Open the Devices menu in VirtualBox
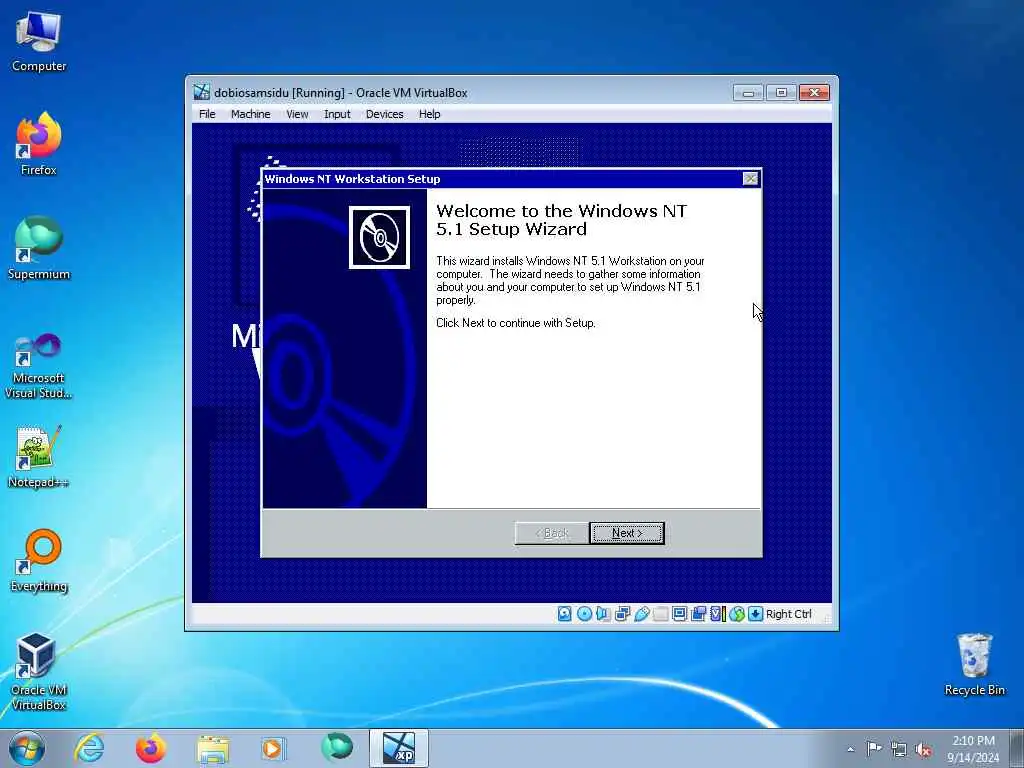The width and height of the screenshot is (1024, 768). (385, 114)
